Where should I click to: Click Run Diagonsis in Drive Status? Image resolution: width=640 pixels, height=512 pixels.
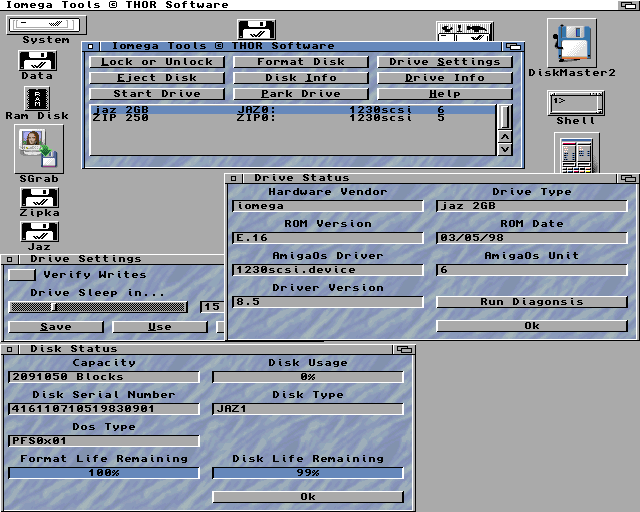(532, 302)
